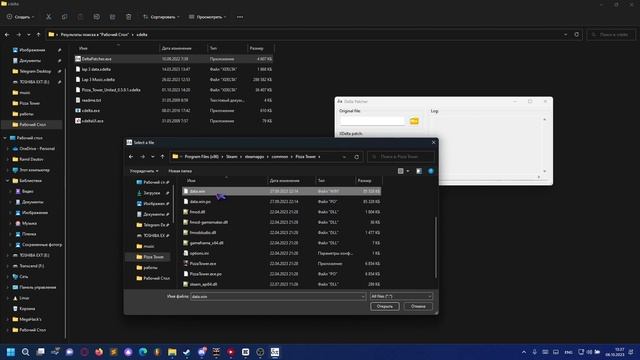Toggle the preview pane icon in file dialog

(419, 171)
